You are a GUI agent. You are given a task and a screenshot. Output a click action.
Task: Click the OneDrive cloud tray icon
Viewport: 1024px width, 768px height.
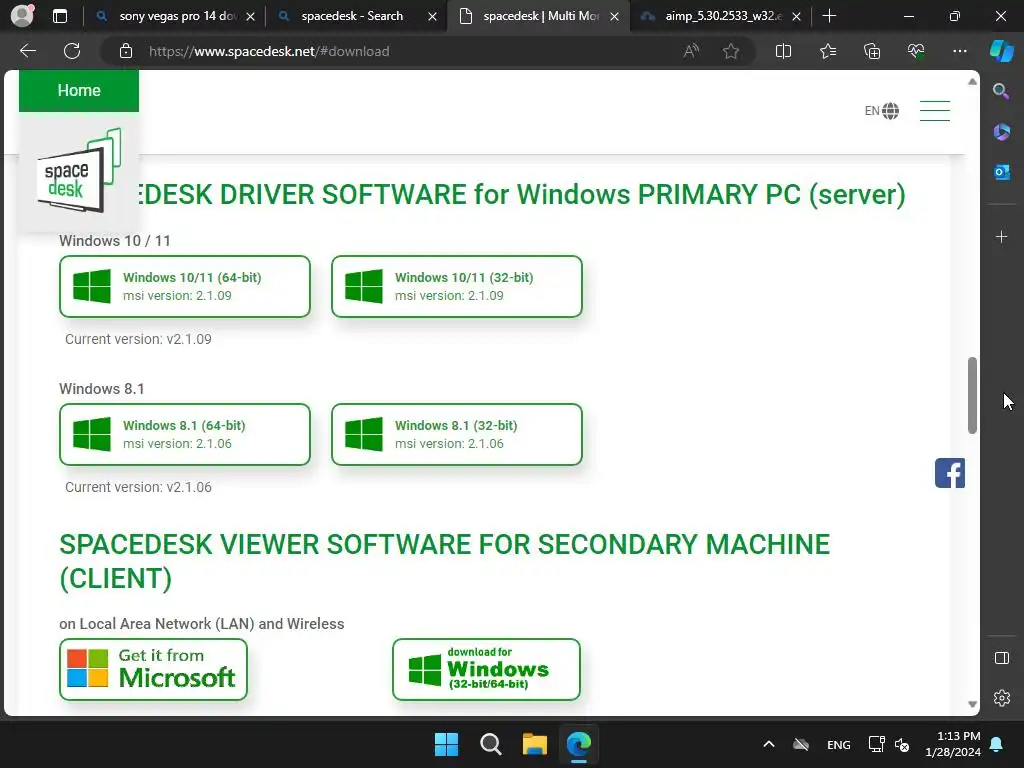click(801, 744)
